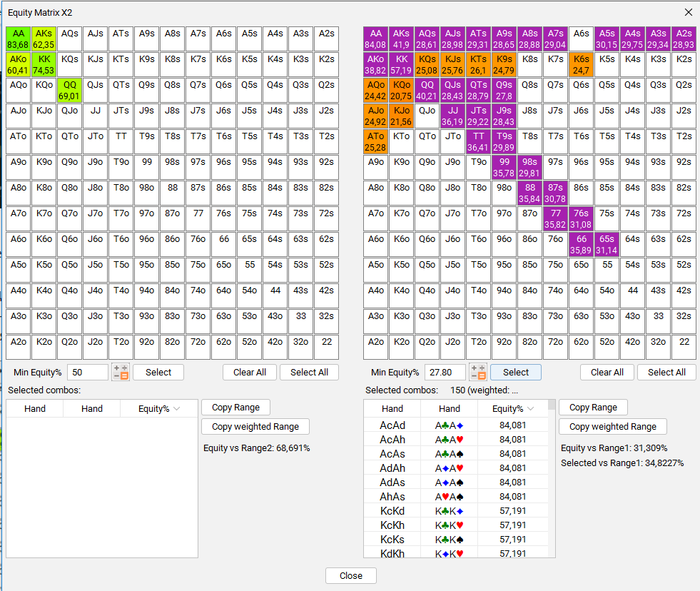Click KJo 21,56 cell in right matrix

(401, 116)
